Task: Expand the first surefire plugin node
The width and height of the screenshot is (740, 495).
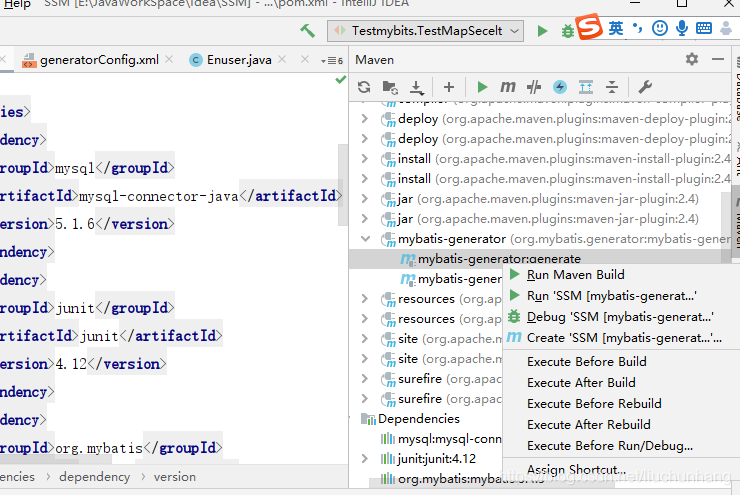Action: [364, 378]
